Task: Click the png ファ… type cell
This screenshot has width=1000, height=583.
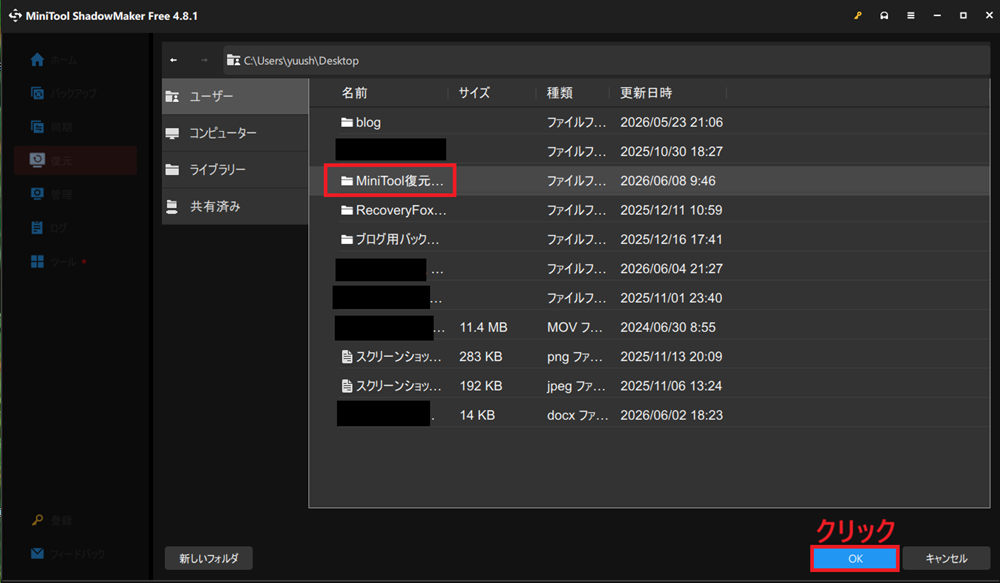Action: tap(575, 357)
